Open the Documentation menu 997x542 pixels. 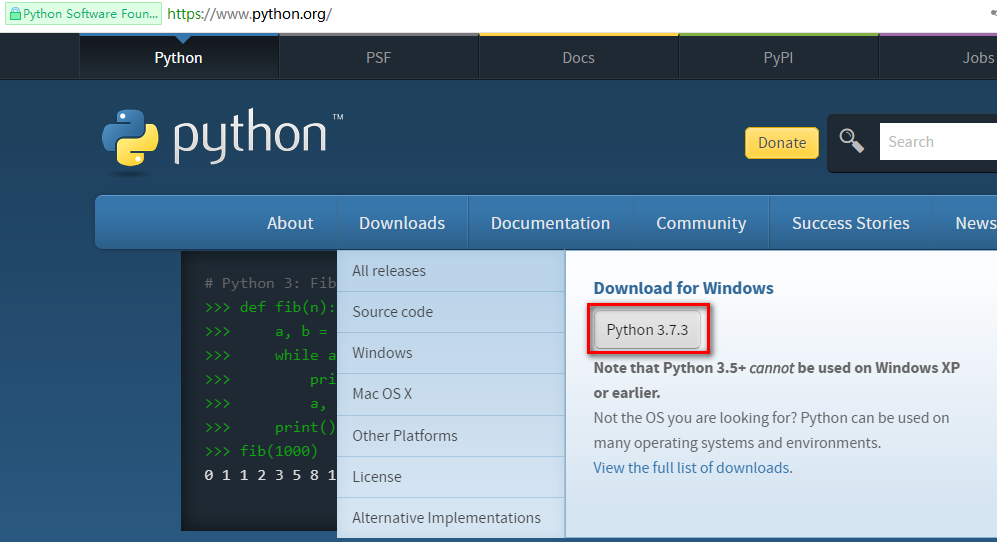pos(551,223)
